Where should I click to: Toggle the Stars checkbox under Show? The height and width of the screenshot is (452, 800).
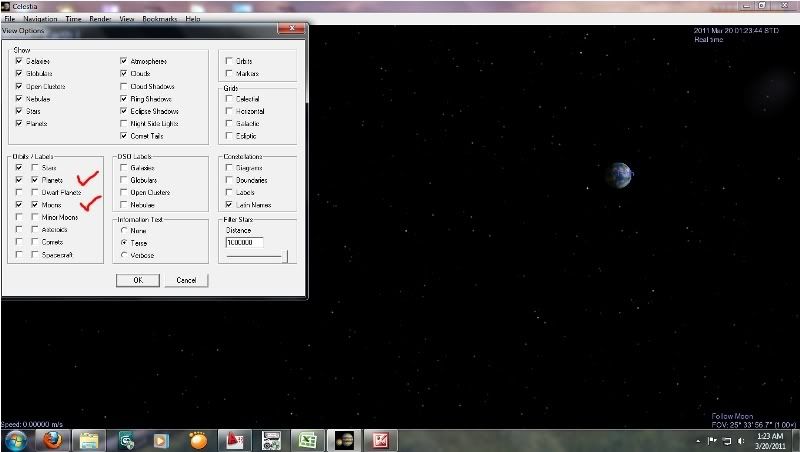point(19,111)
